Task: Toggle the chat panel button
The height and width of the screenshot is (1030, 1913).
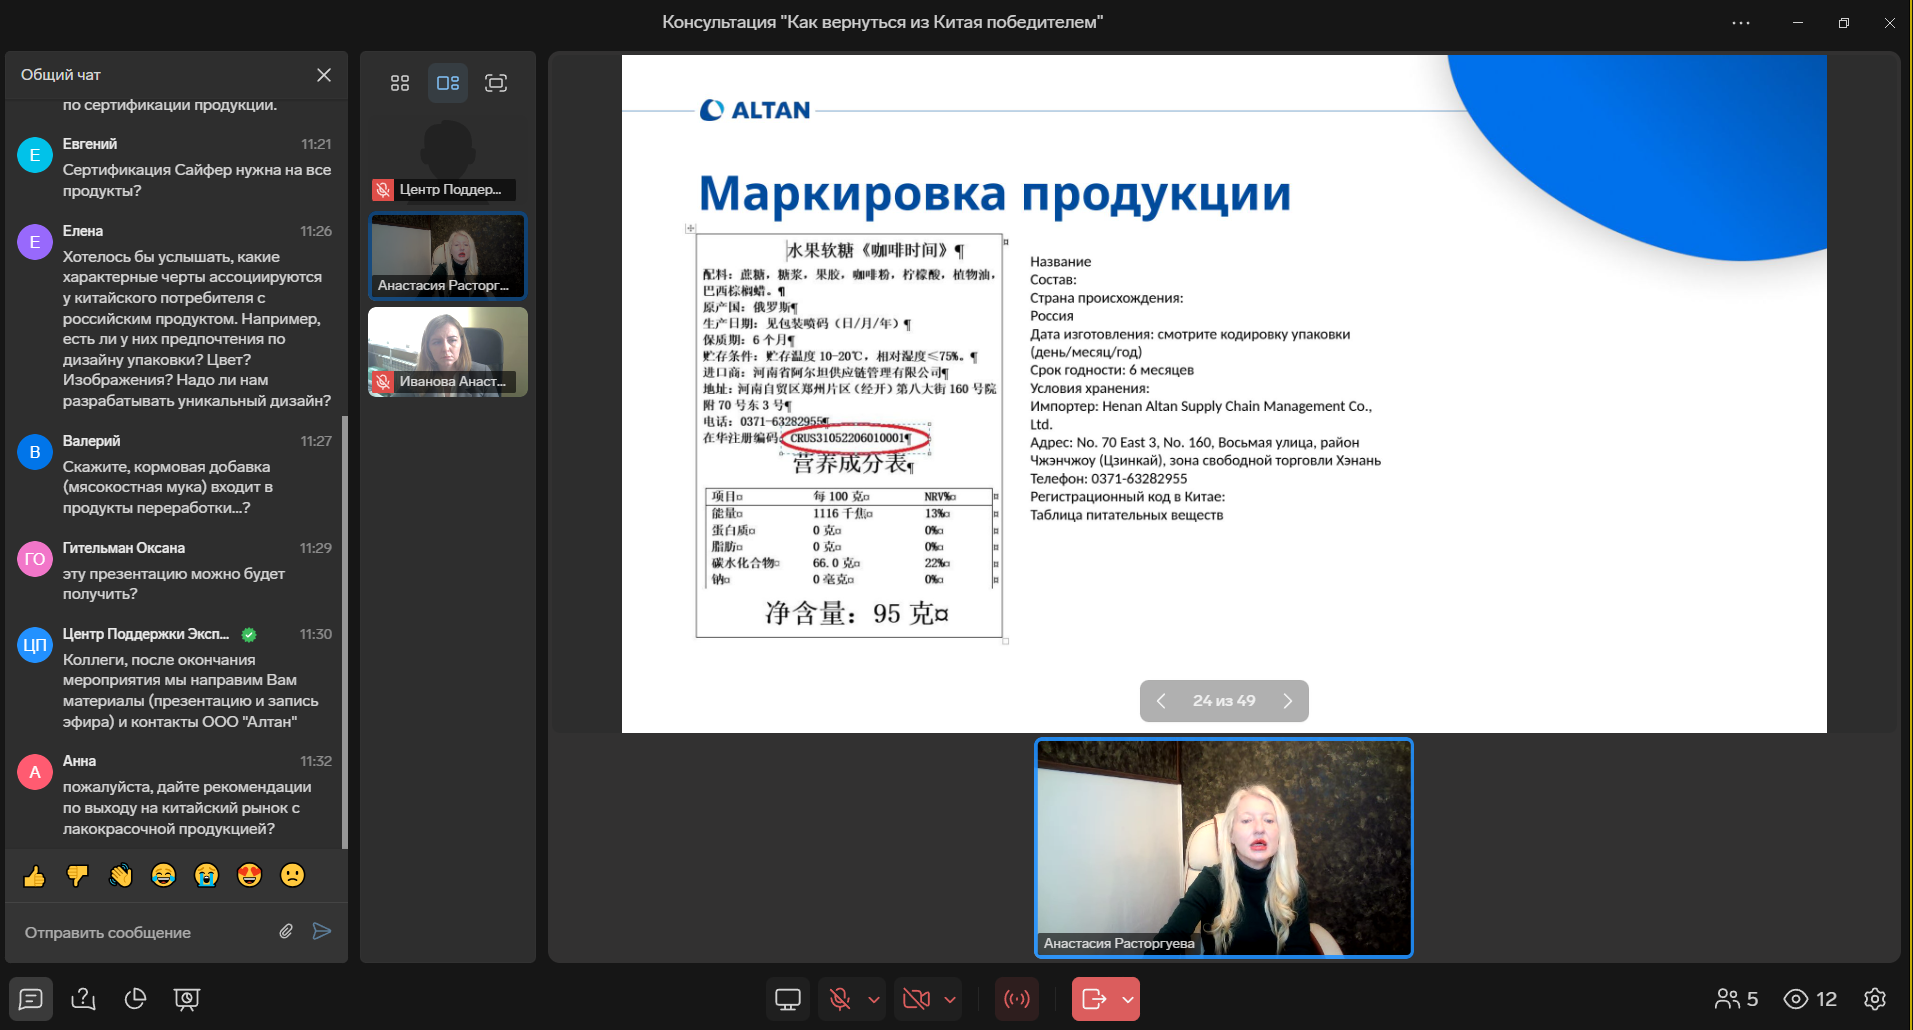Action: [x=31, y=999]
